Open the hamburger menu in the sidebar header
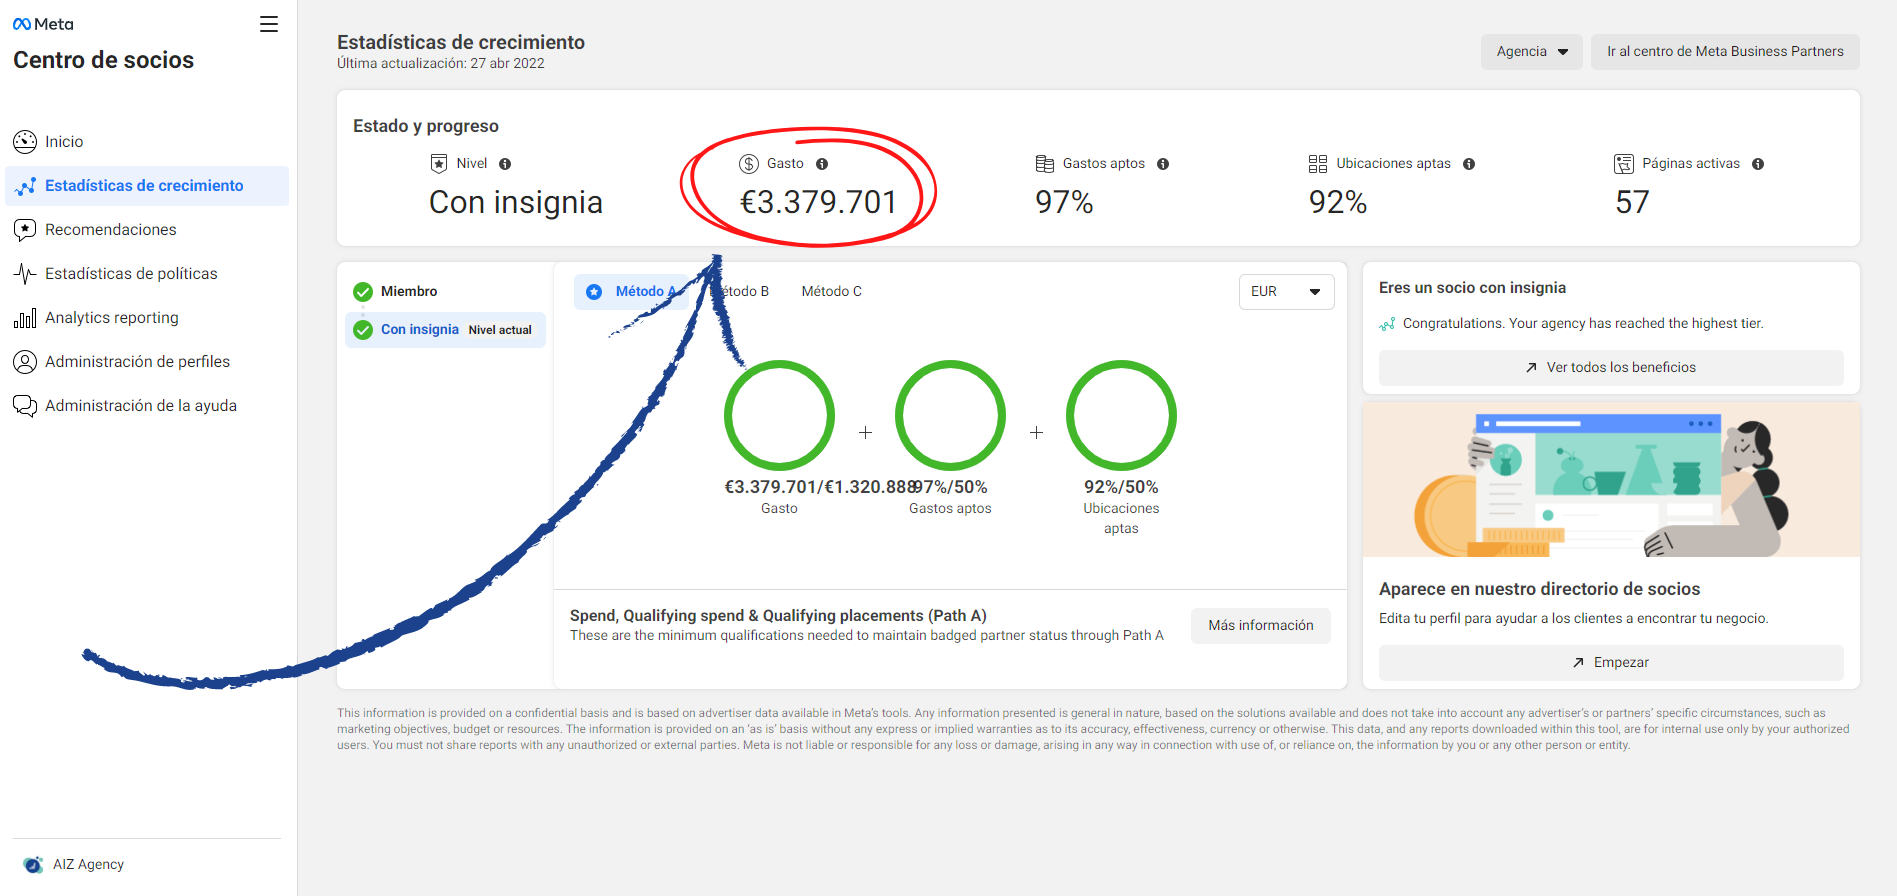The width and height of the screenshot is (1897, 896). click(269, 24)
